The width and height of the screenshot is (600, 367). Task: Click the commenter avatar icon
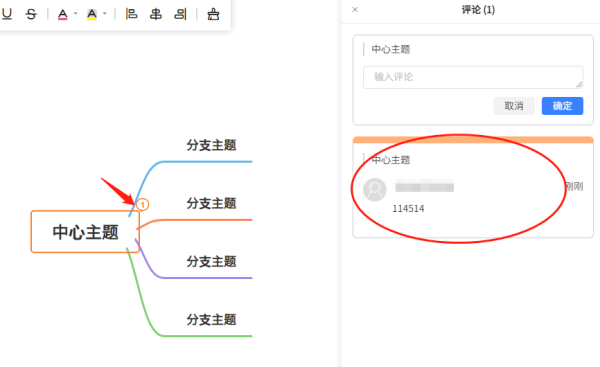coord(375,189)
